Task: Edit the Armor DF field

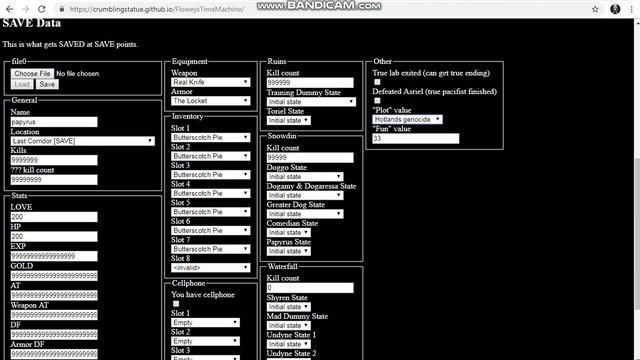Action: tap(54, 354)
